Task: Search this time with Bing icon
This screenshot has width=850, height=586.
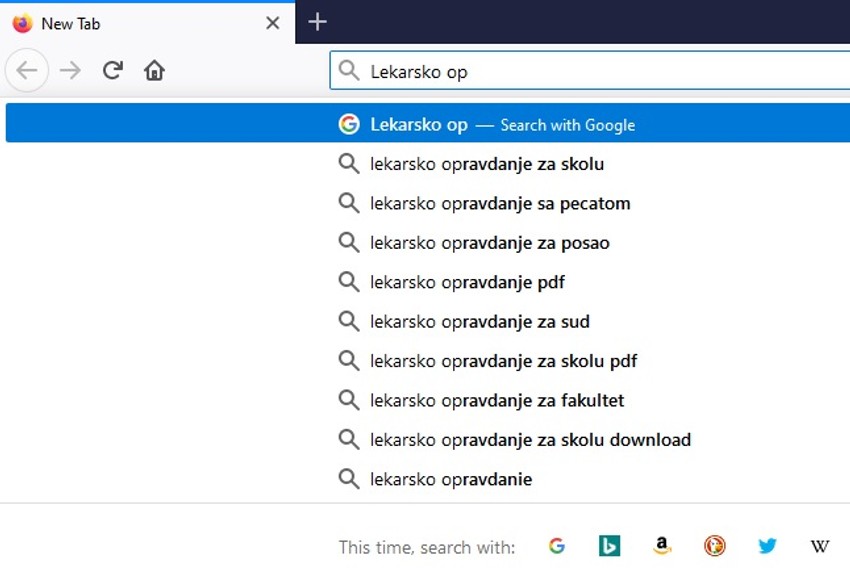Action: coord(609,546)
